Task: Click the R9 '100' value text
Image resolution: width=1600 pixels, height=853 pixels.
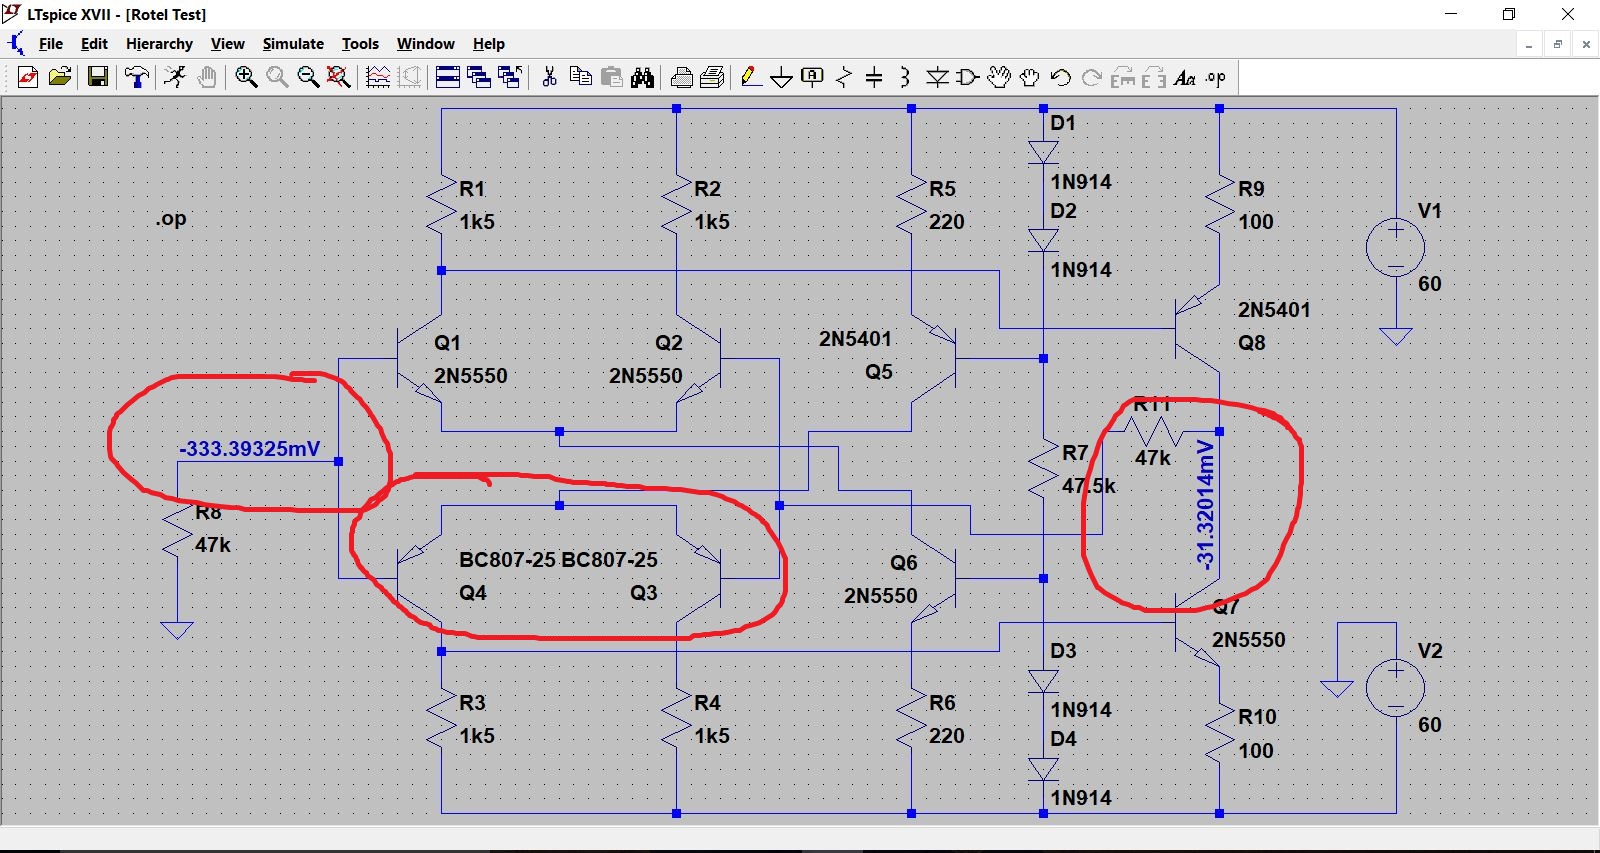Action: point(1256,222)
